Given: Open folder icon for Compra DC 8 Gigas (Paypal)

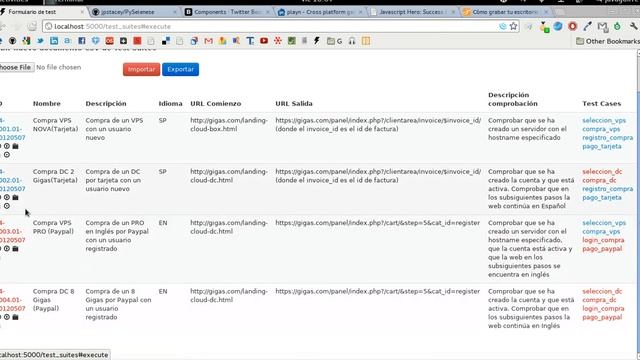Looking at the screenshot, I should [16, 317].
